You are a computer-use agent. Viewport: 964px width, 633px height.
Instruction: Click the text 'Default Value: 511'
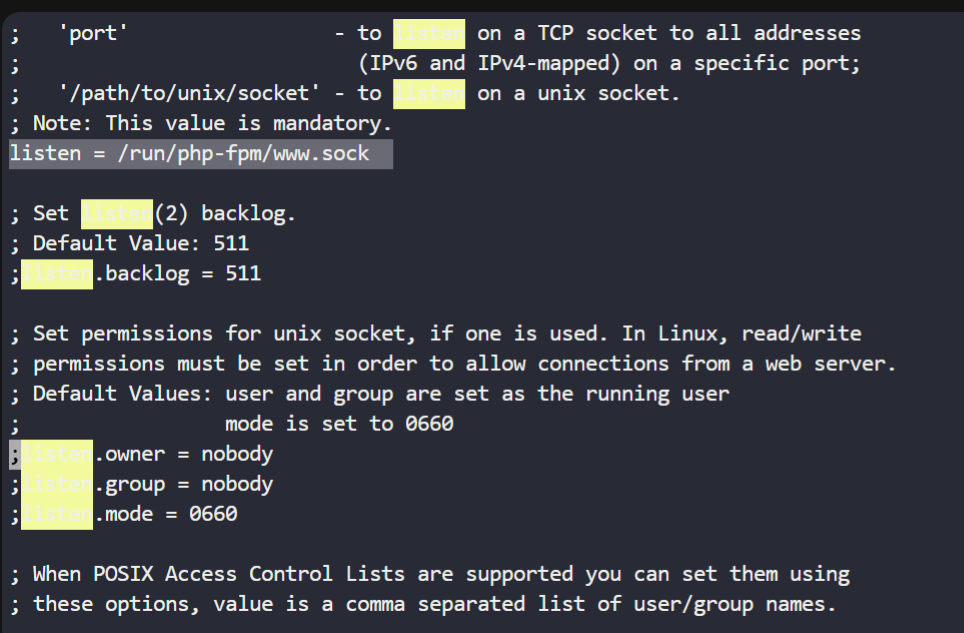coord(141,244)
